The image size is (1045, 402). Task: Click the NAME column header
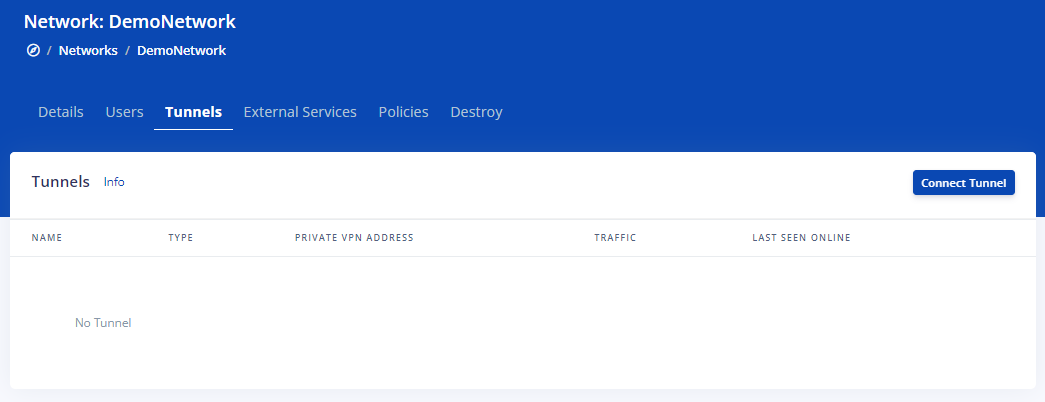click(47, 238)
